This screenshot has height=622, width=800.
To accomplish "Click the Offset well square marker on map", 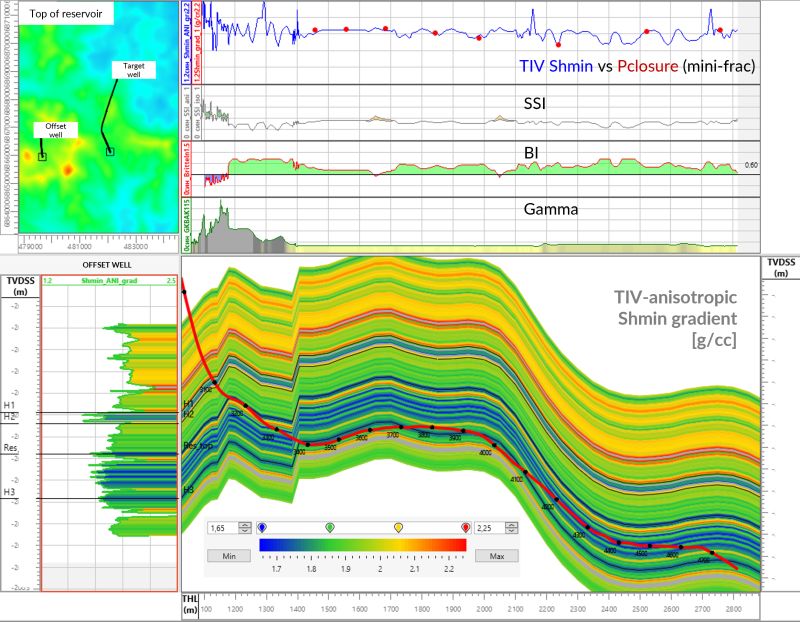I will (42, 156).
